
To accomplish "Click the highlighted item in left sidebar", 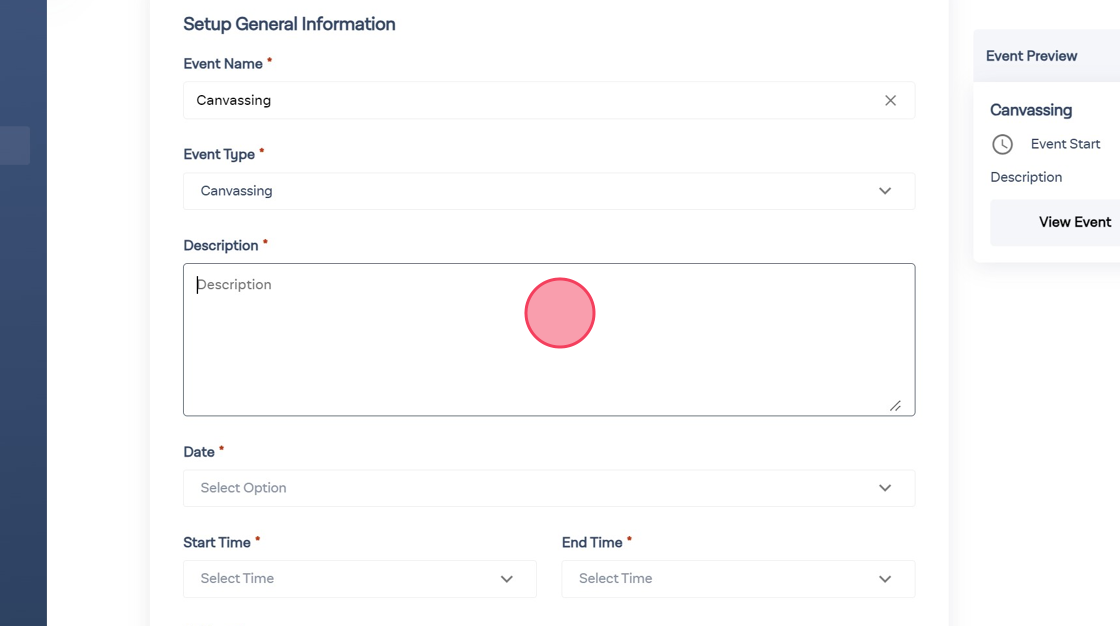I will [14, 145].
